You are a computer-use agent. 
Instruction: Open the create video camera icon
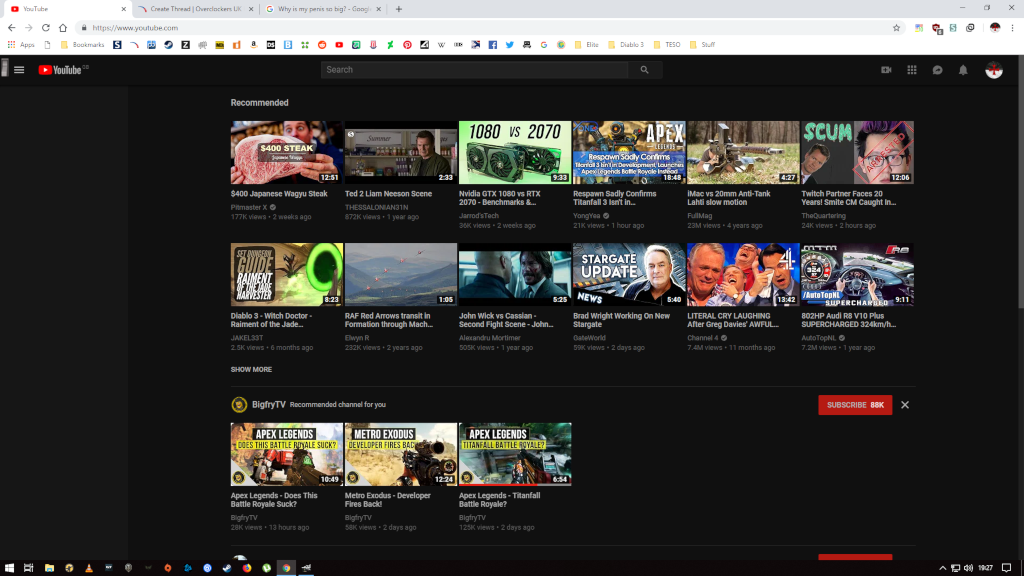886,70
